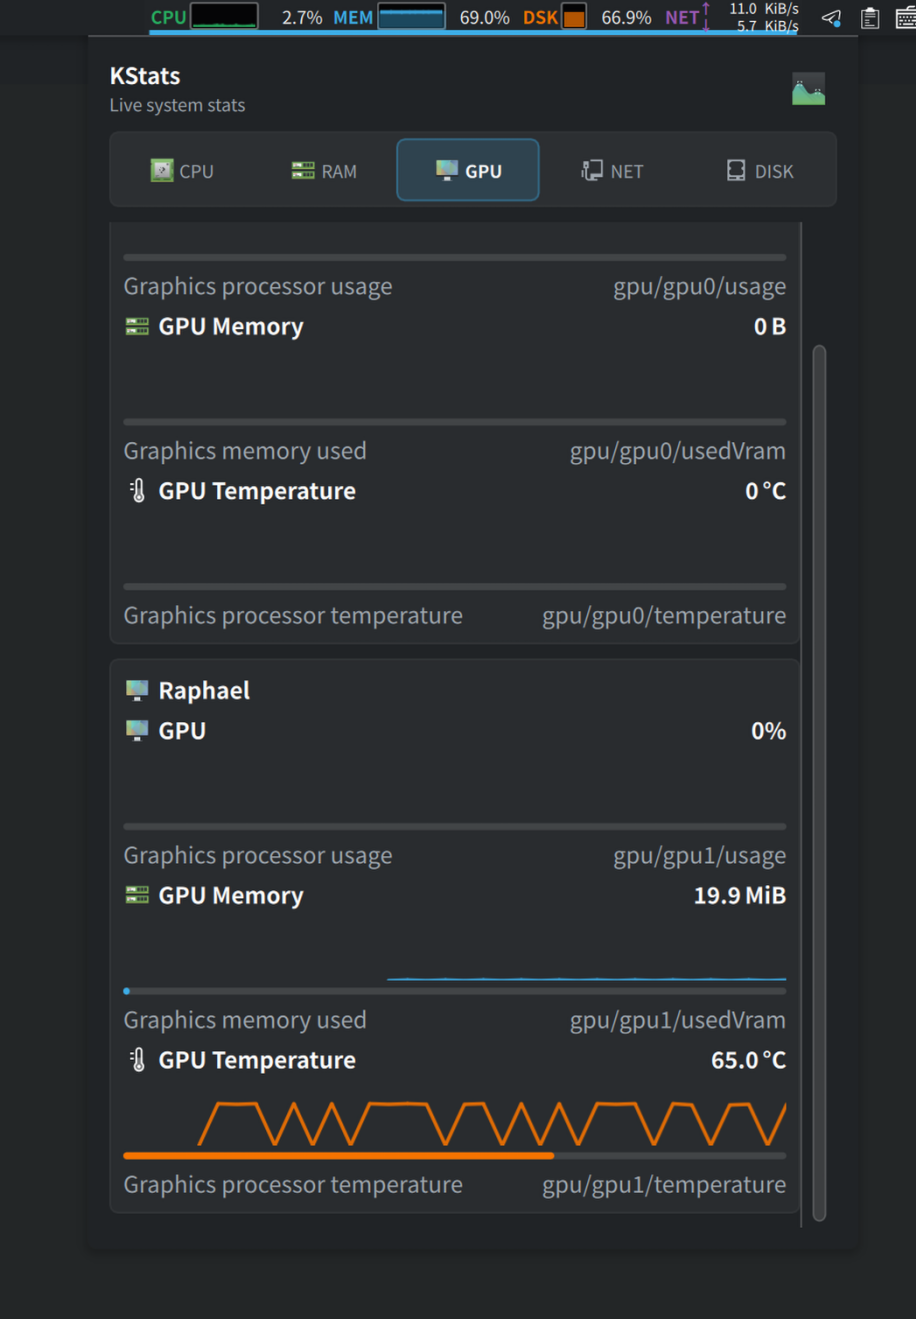
Task: Click the "2.7%" CPU reading in the panel
Action: tap(302, 17)
